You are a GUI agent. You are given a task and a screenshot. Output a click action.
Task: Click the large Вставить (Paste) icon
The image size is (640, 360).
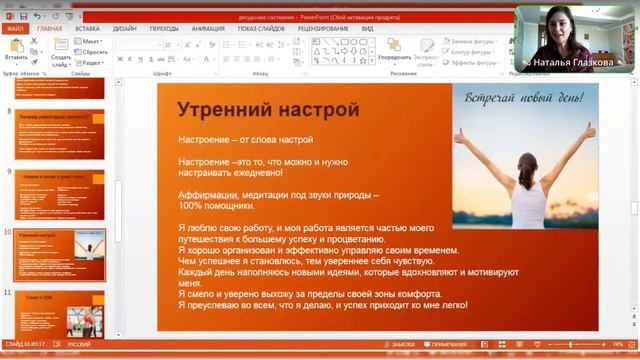[16, 46]
